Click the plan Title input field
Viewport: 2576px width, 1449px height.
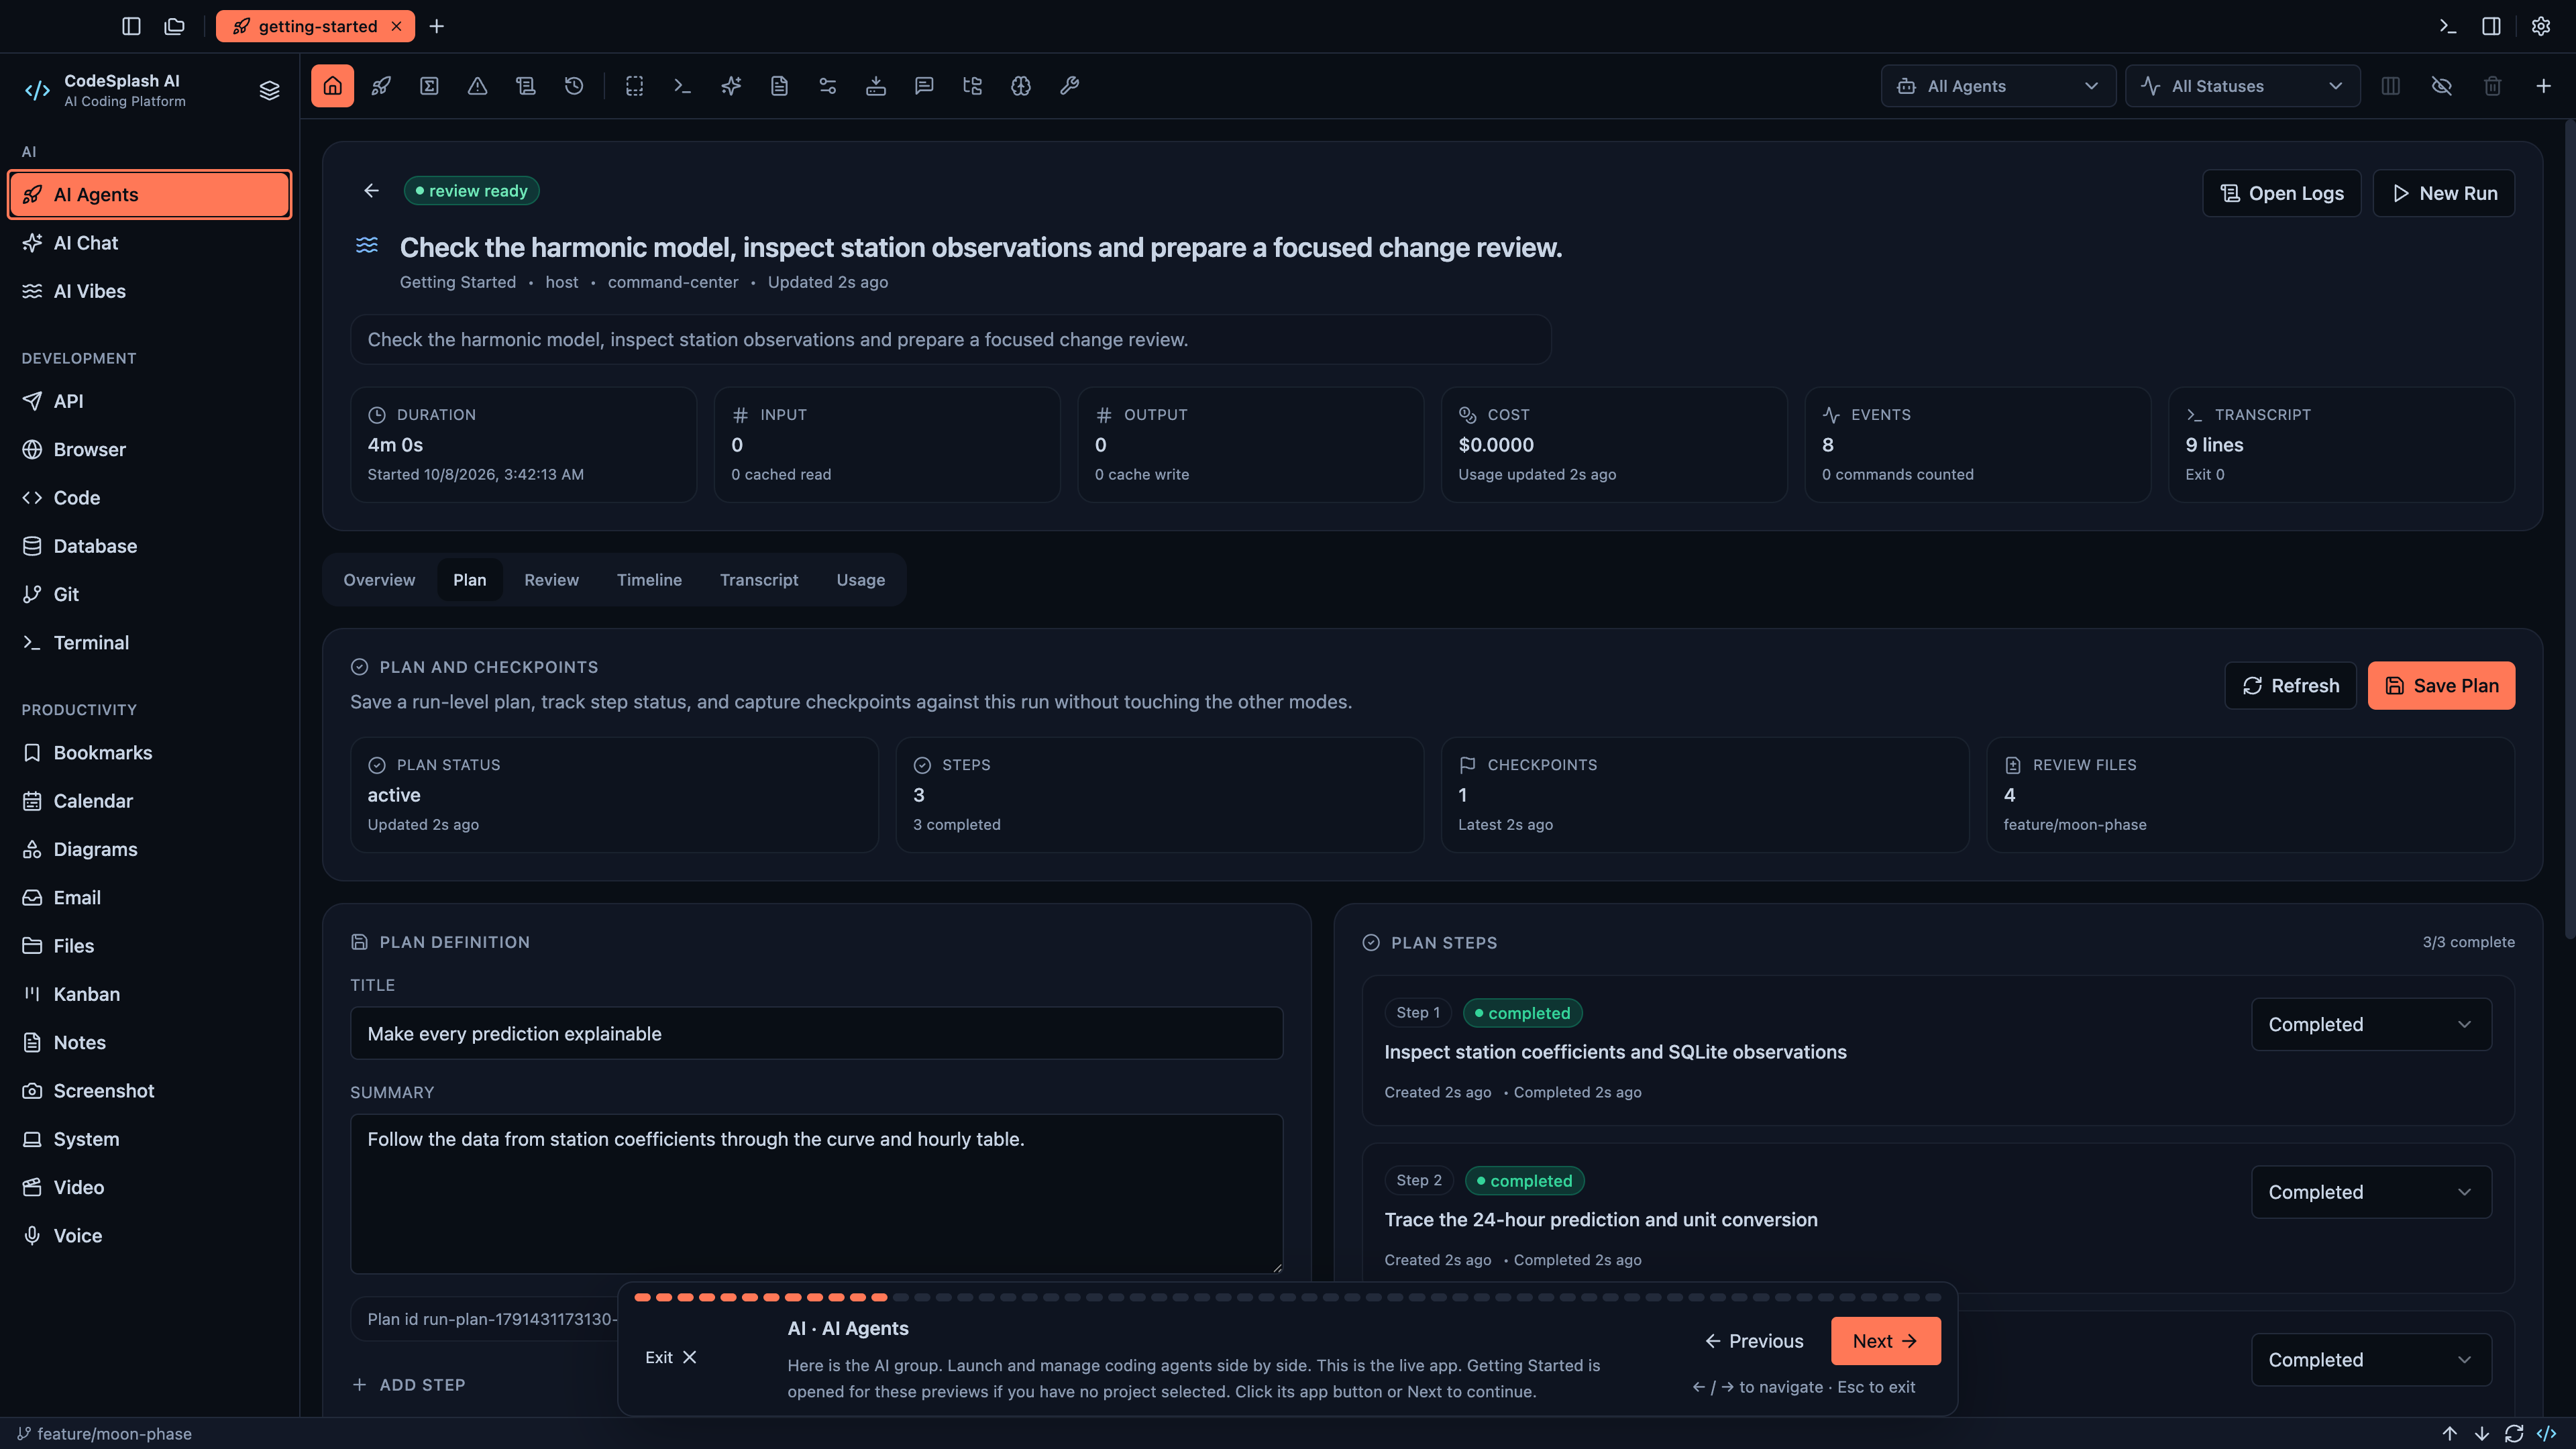pyautogui.click(x=816, y=1034)
